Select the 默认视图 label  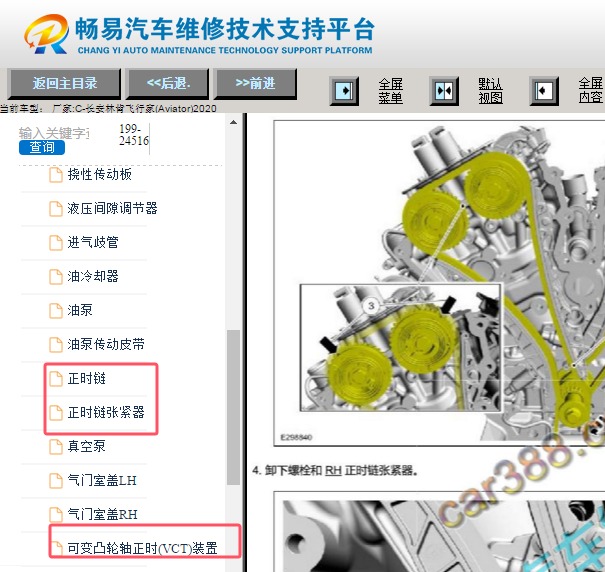coord(490,91)
